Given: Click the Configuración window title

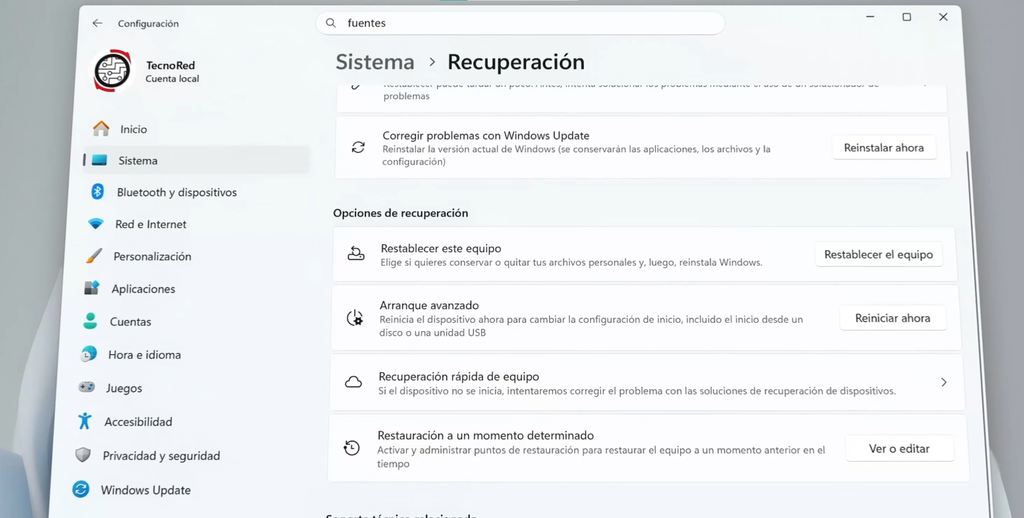Looking at the screenshot, I should 148,24.
